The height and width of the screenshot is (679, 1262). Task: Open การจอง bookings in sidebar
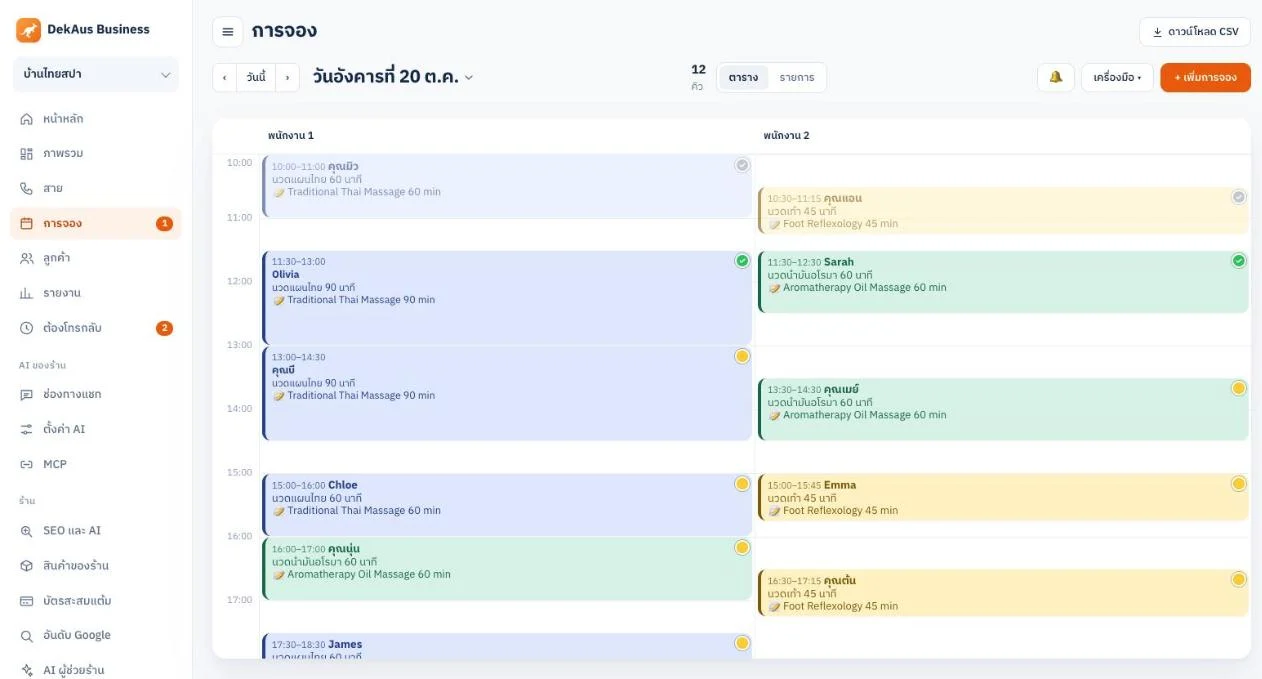click(95, 223)
